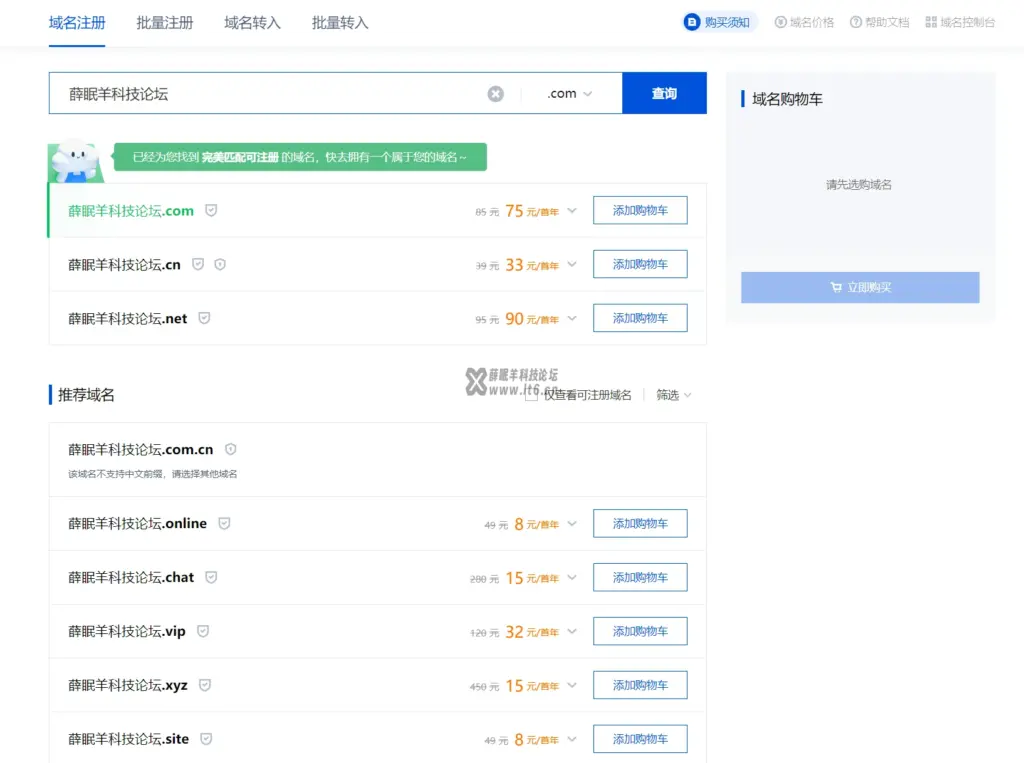Click the shield icon beside 薛眠羊科技论坛.com

(x=211, y=210)
